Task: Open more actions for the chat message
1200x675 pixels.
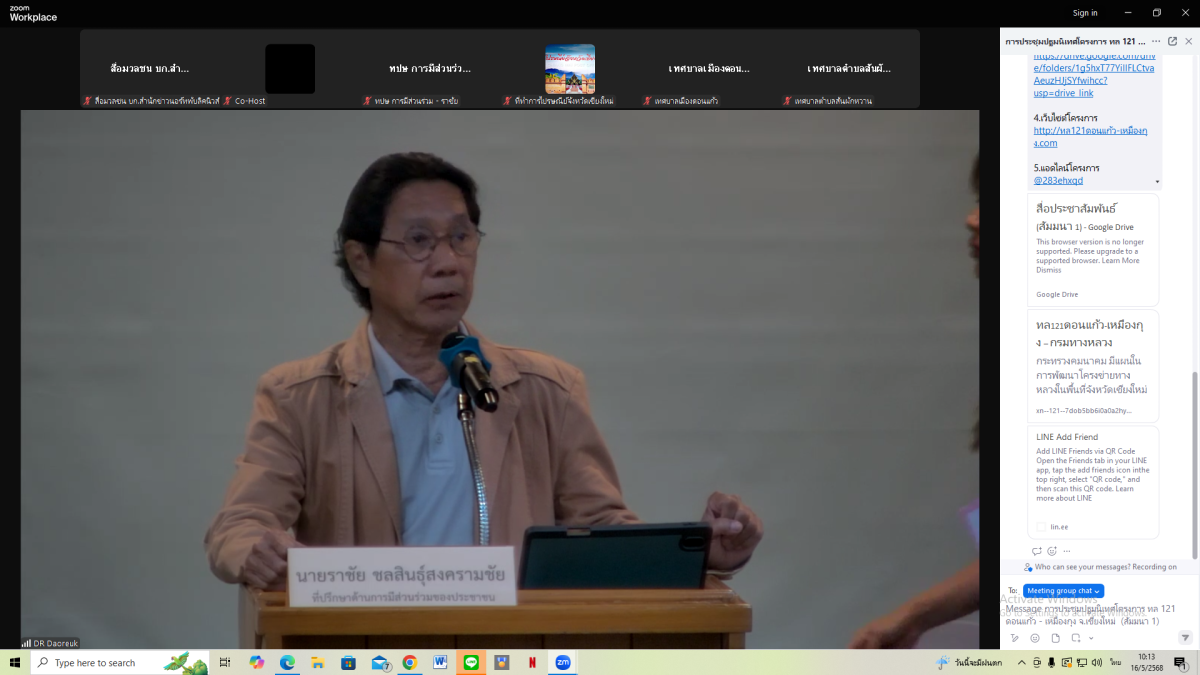Action: [1067, 551]
